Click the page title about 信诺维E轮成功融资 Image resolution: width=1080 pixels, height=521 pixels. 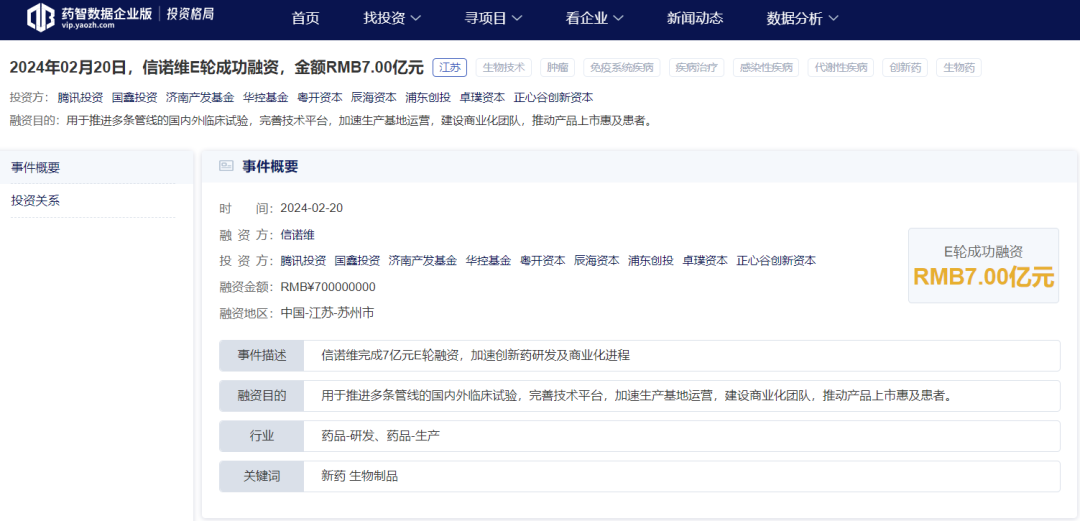tap(216, 68)
